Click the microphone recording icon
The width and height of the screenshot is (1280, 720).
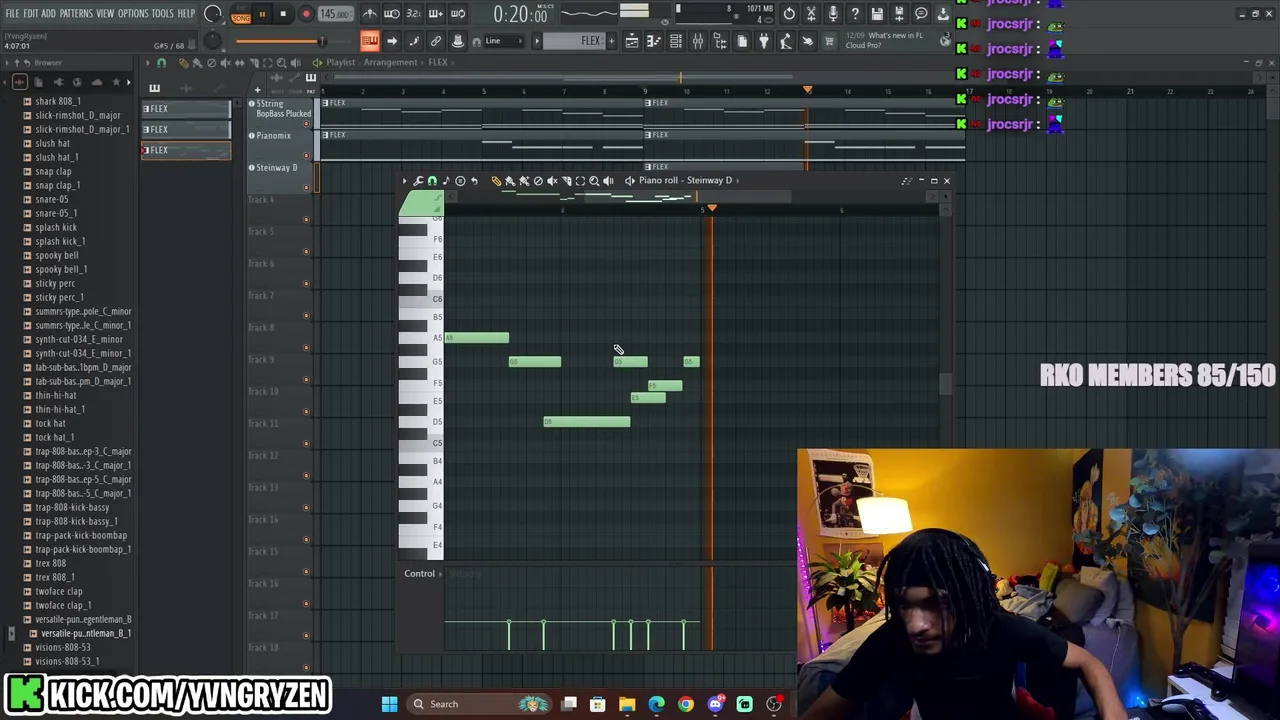833,14
